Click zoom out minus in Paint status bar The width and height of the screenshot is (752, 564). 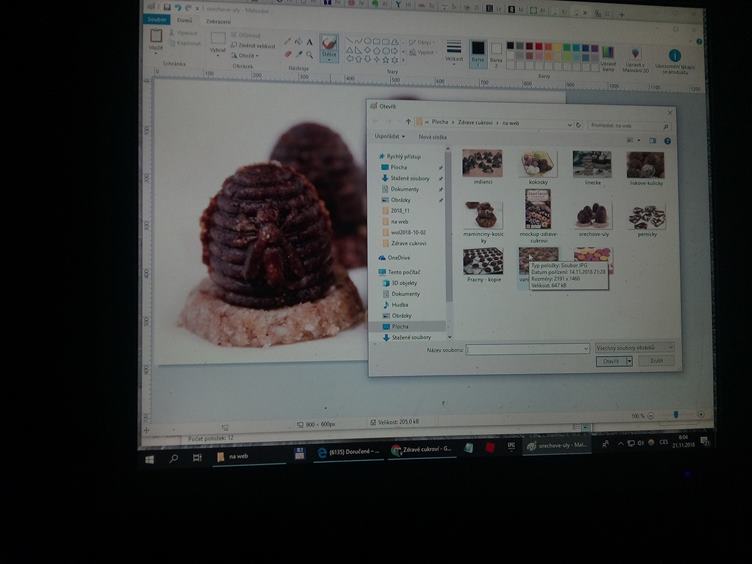point(650,416)
